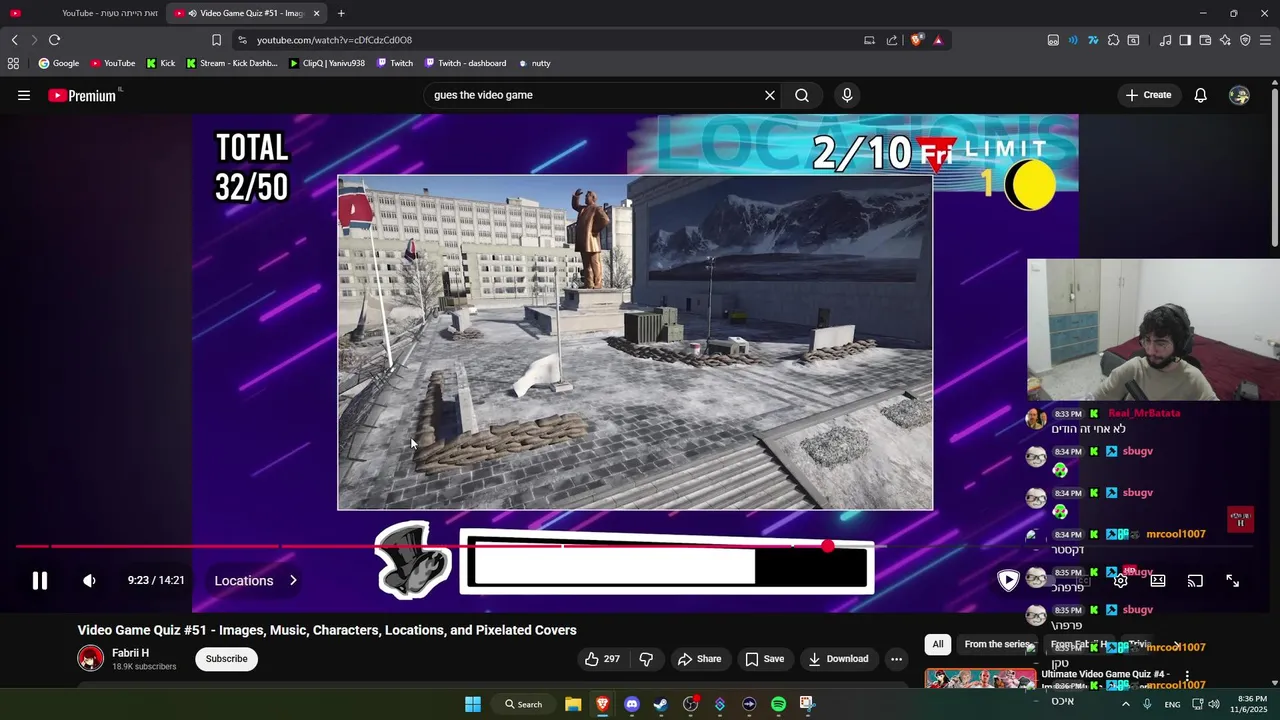The height and width of the screenshot is (720, 1280).
Task: Click the address bar URL
Action: click(334, 40)
